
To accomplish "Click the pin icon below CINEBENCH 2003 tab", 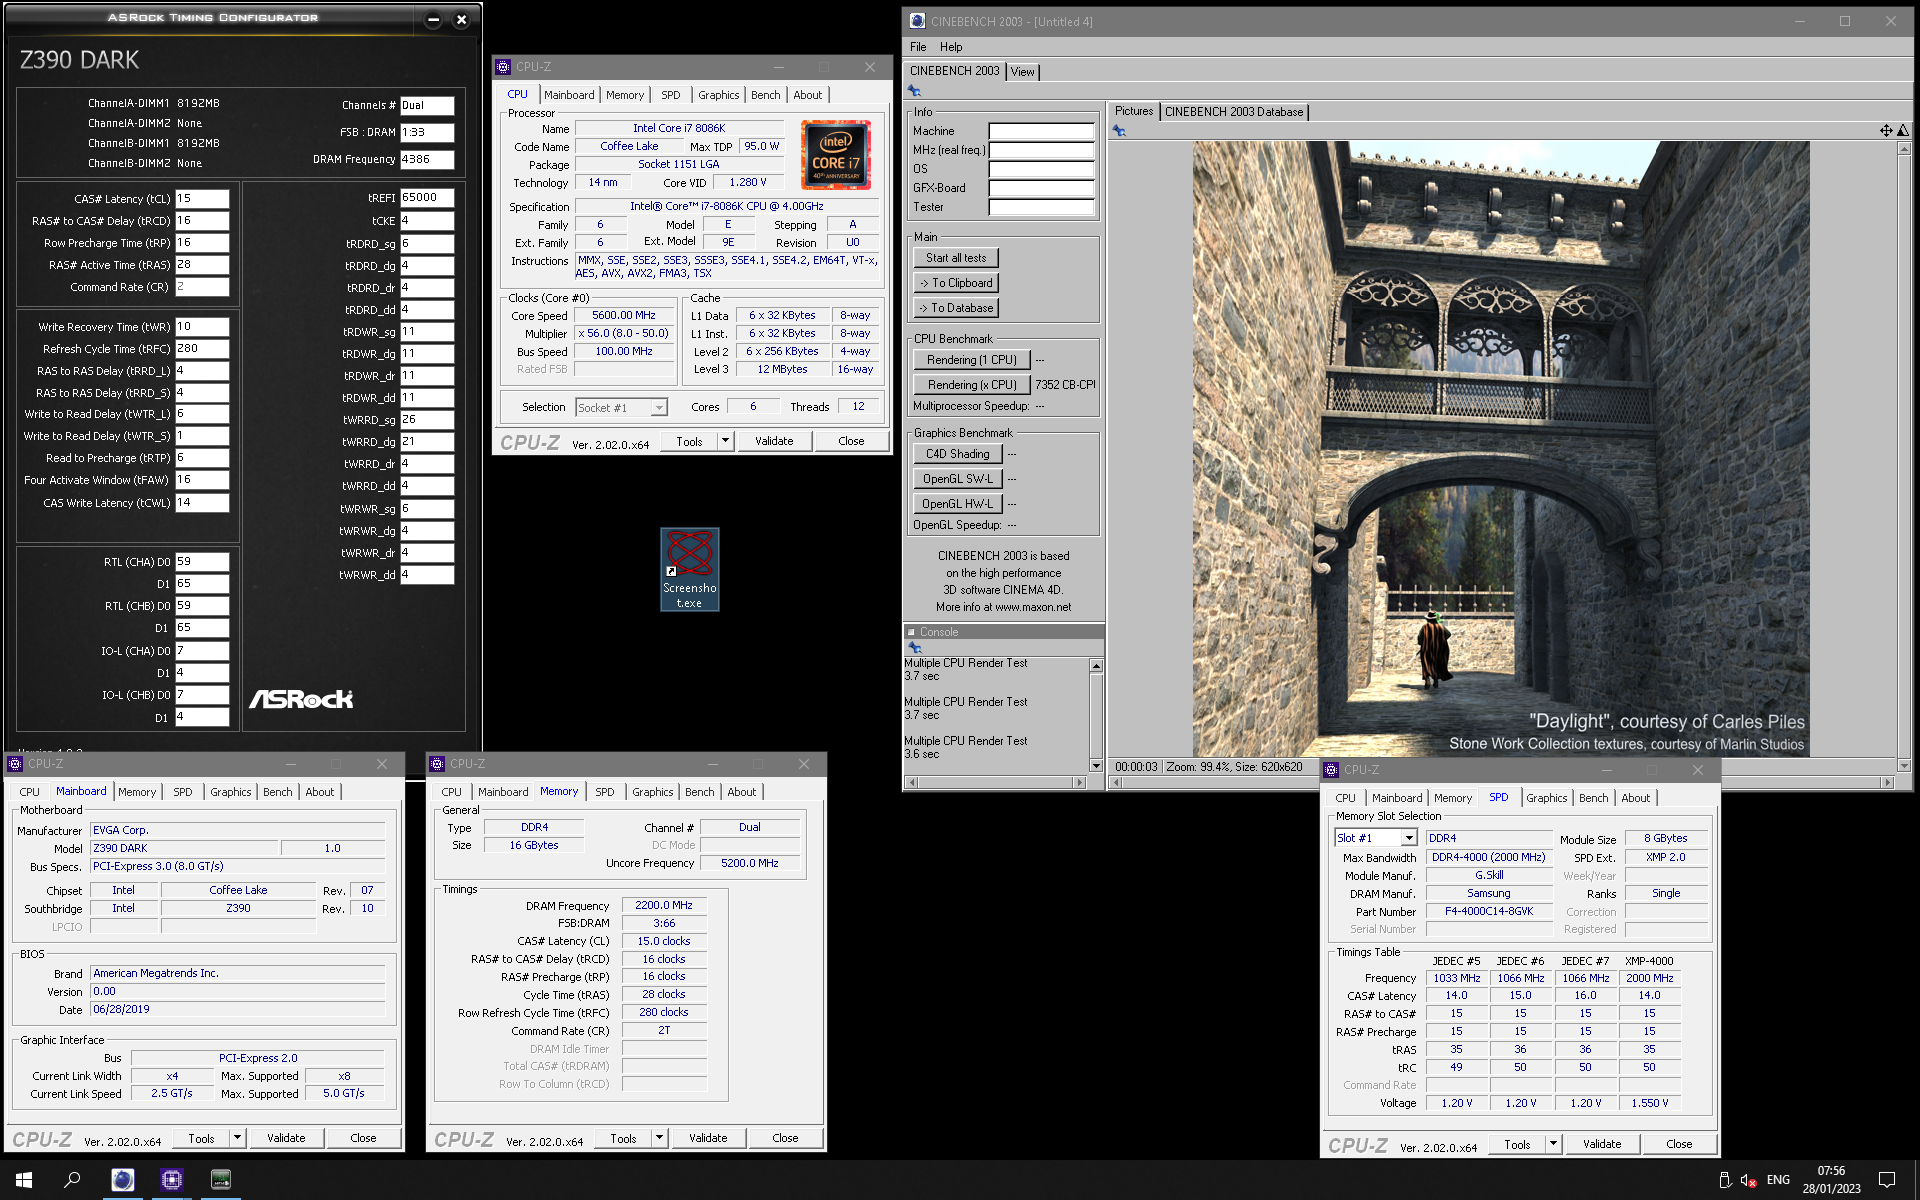I will tap(914, 91).
